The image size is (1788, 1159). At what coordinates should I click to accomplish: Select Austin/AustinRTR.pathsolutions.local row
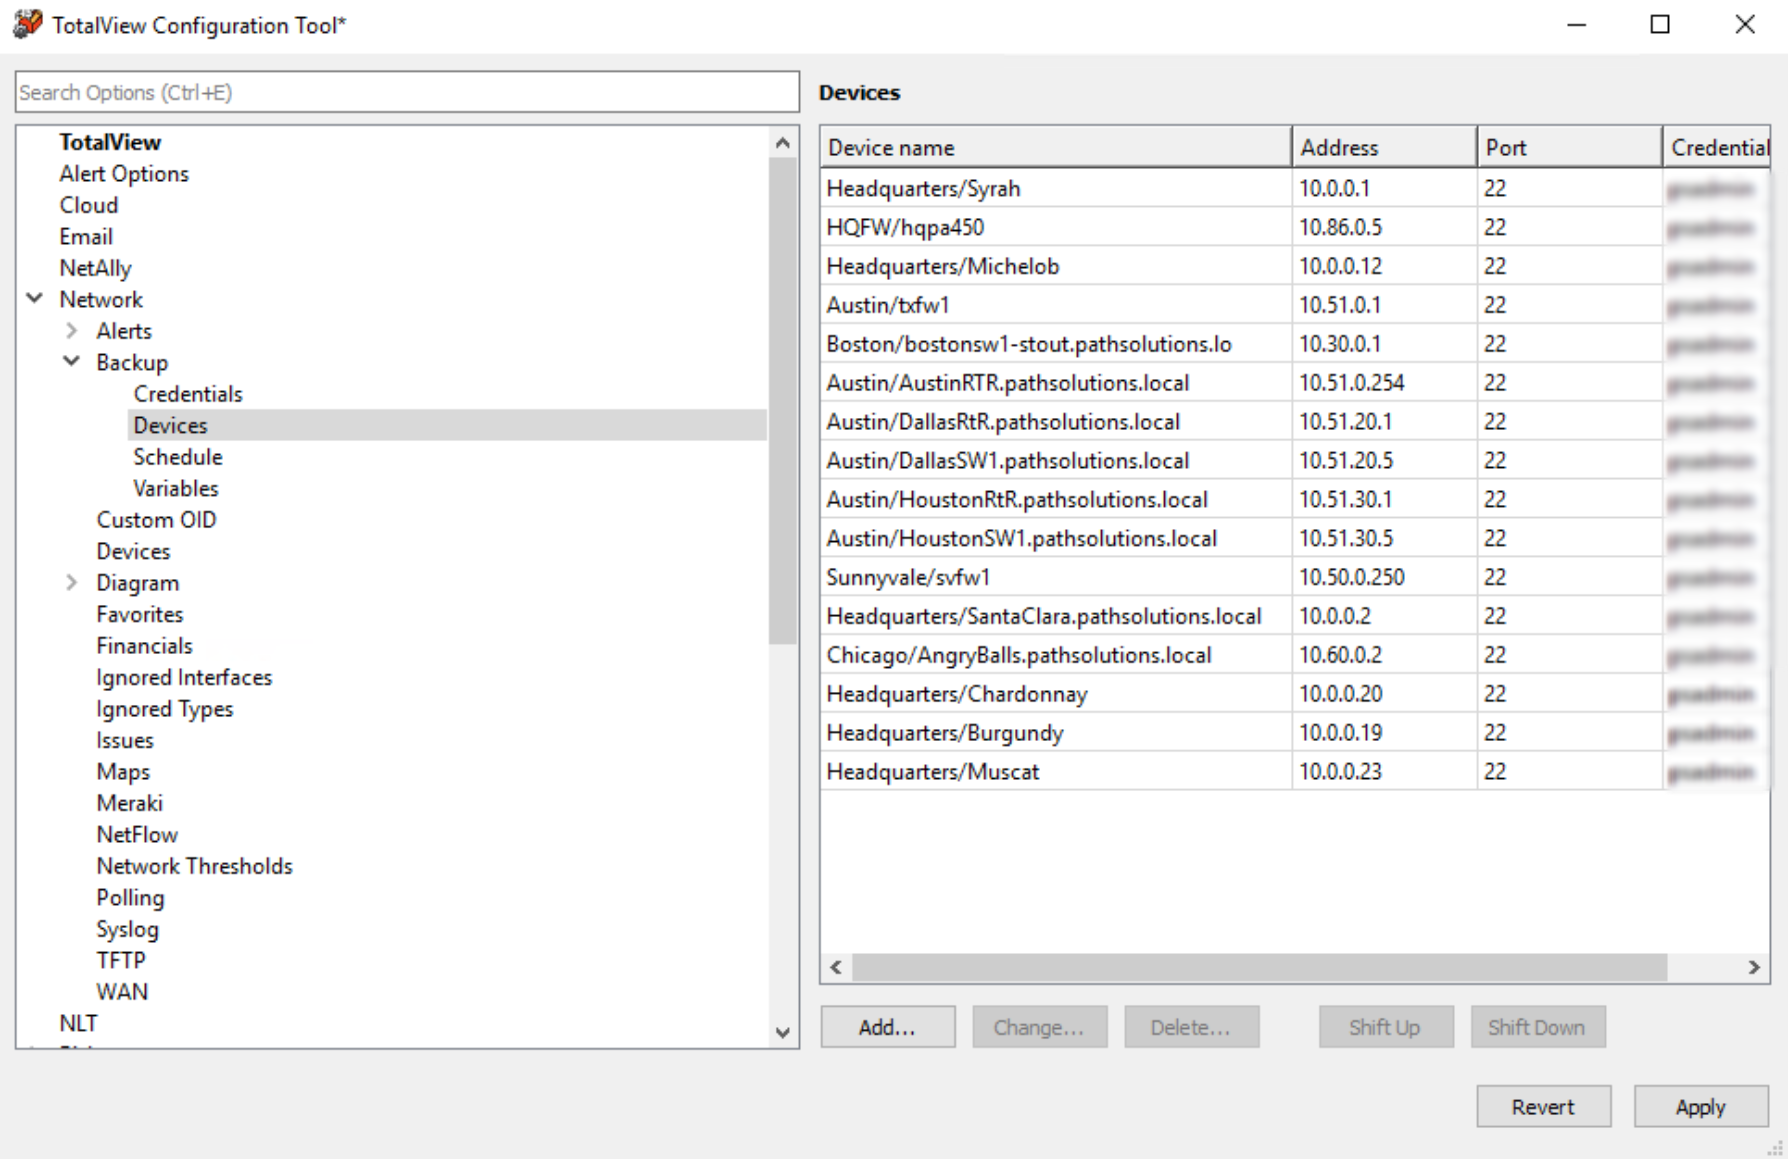(1295, 383)
